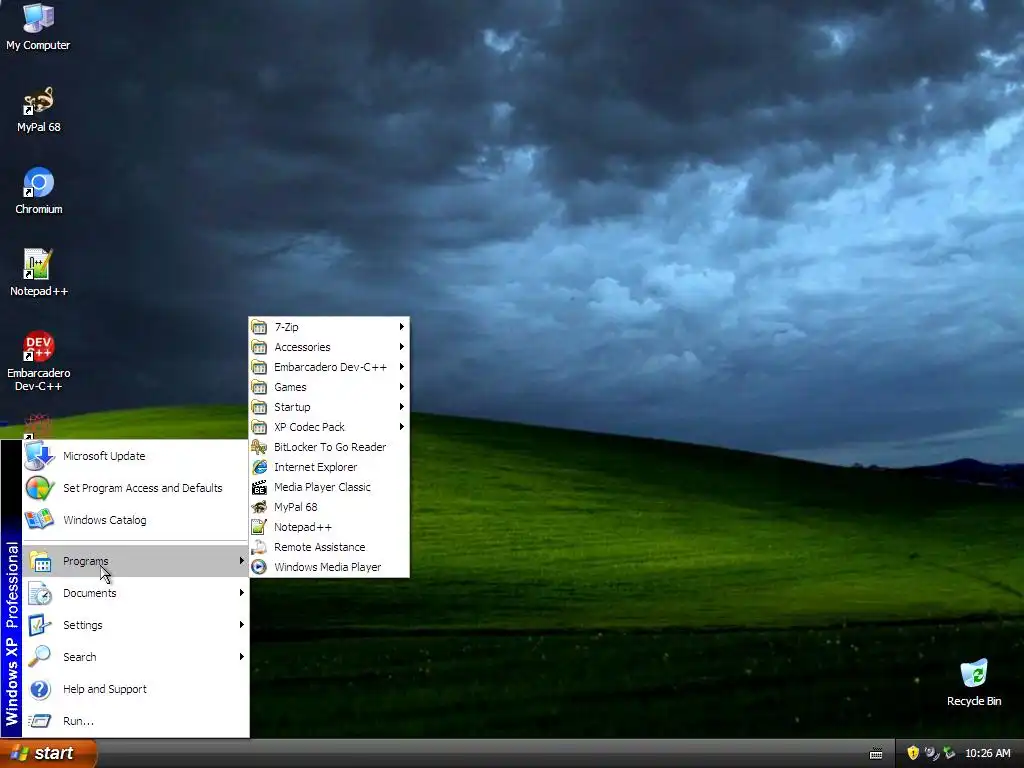The height and width of the screenshot is (768, 1024).
Task: Expand the Search submenu arrow
Action: (x=242, y=656)
